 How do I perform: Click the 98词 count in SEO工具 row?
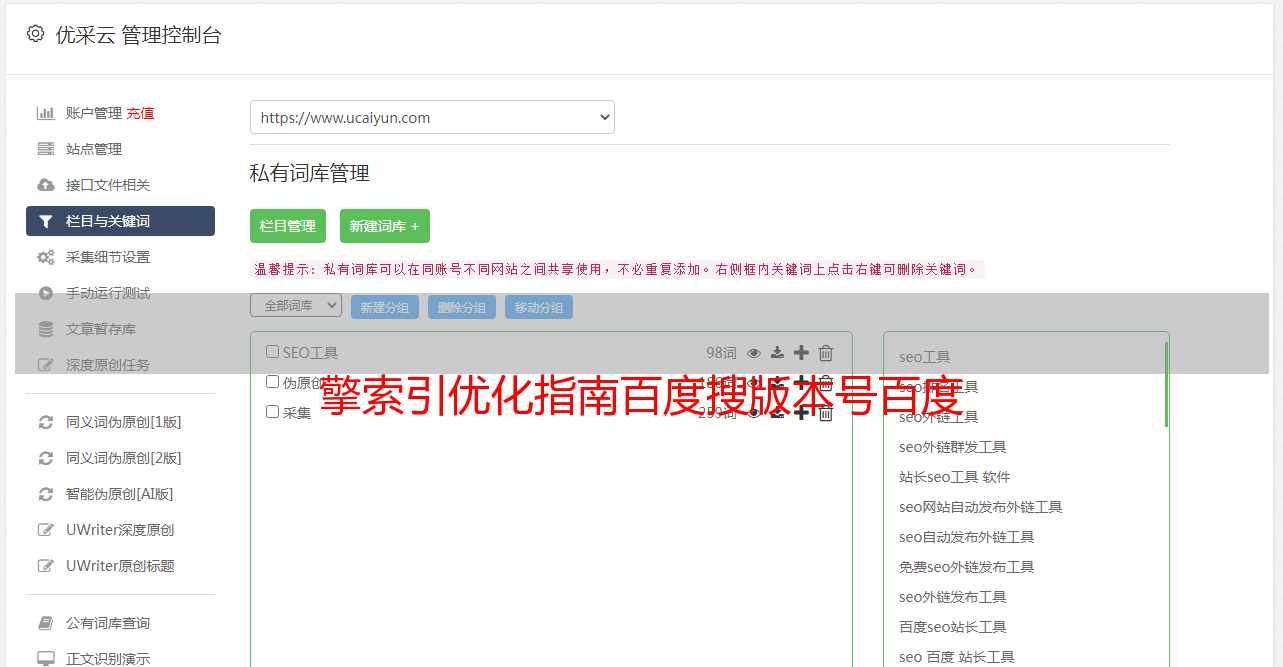pos(721,352)
